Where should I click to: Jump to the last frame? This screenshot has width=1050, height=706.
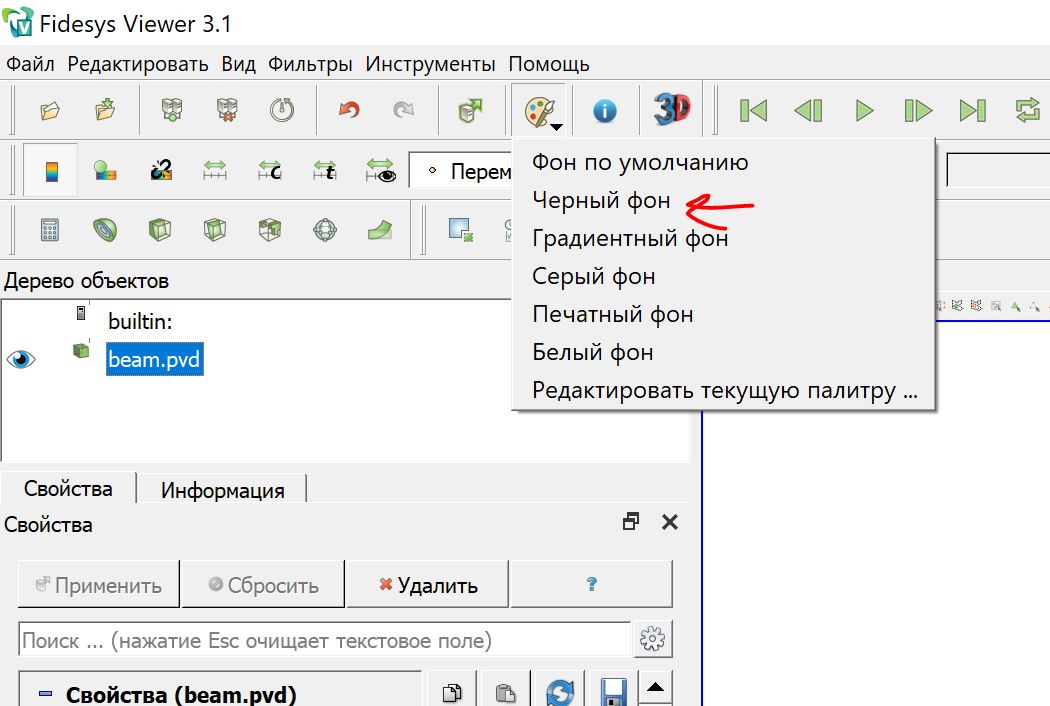pyautogui.click(x=973, y=111)
